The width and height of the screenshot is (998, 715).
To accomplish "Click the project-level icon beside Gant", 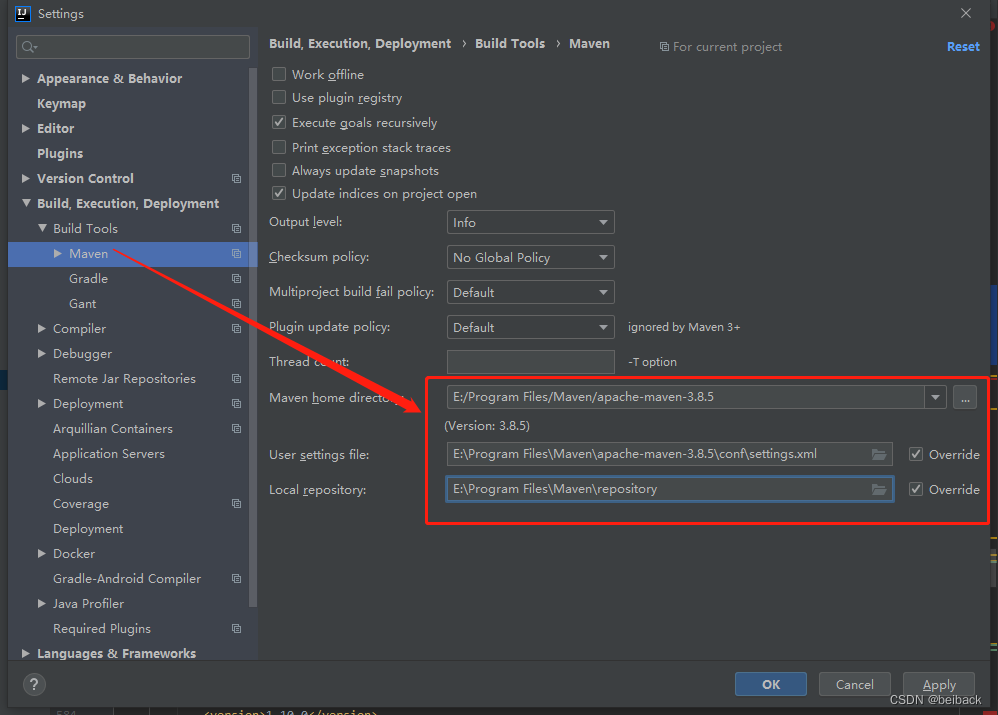I will pos(236,304).
